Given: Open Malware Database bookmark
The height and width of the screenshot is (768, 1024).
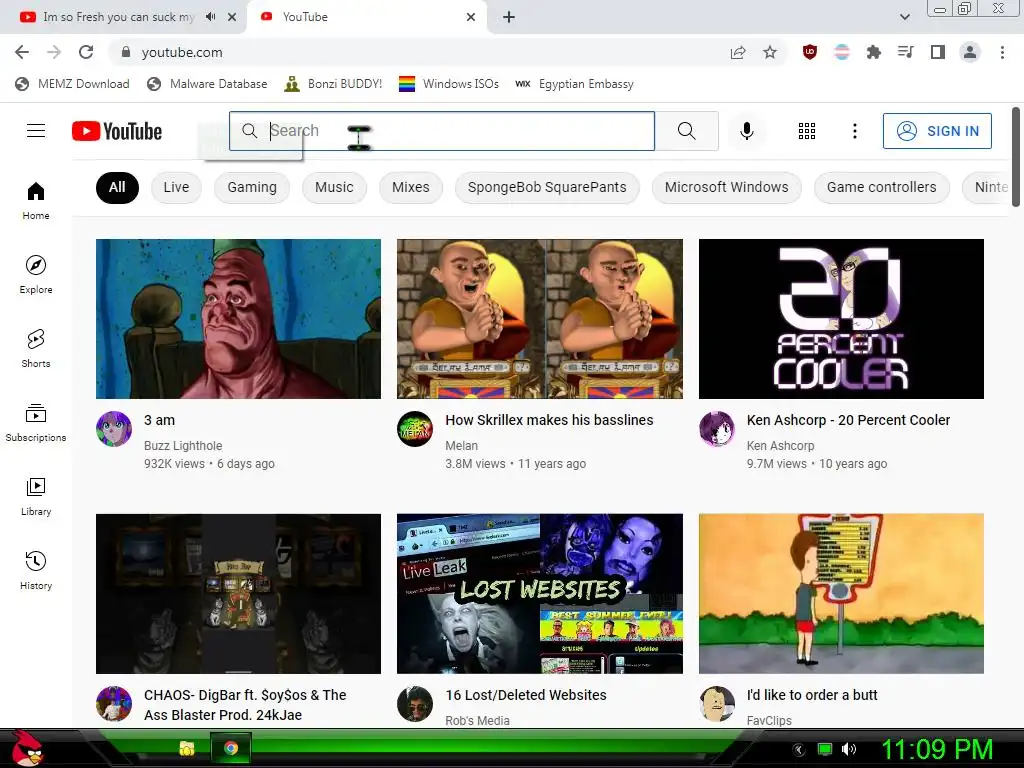Looking at the screenshot, I should (207, 84).
